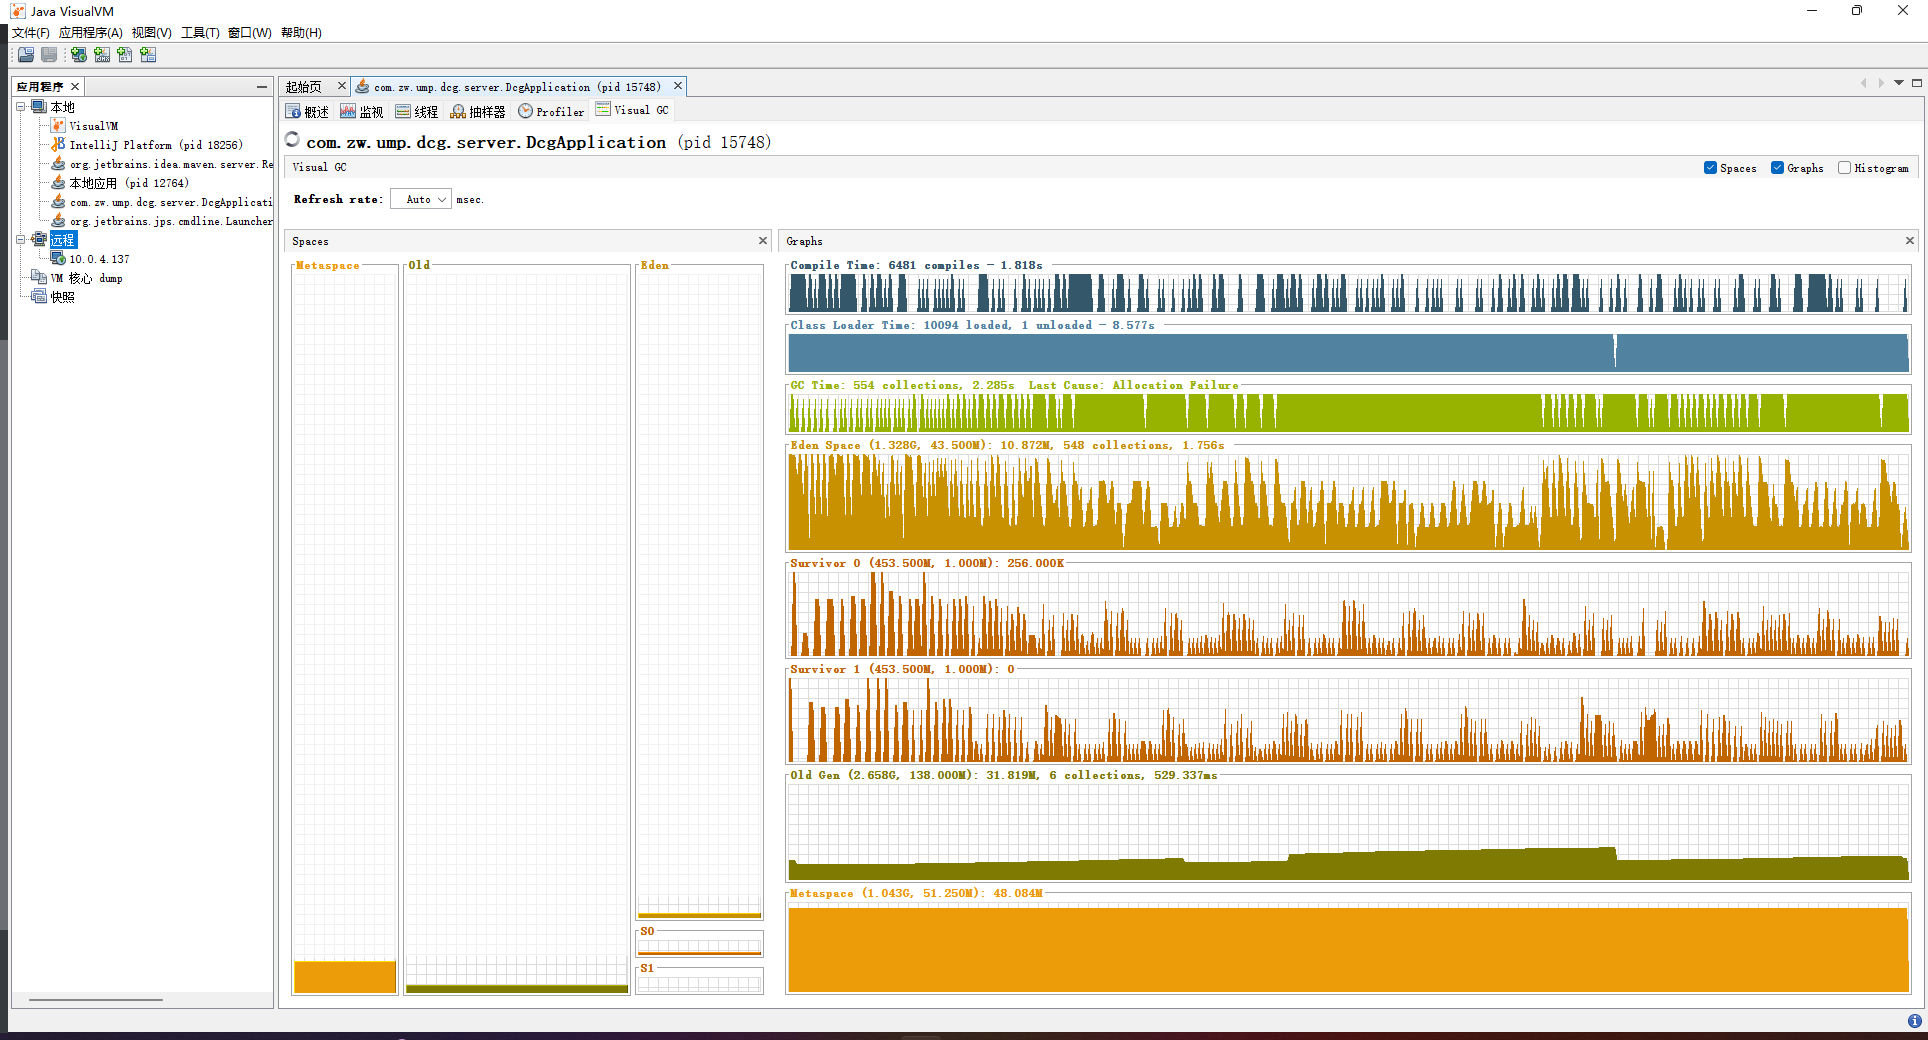Select the 快照 snapshots node
This screenshot has height=1040, width=1928.
click(63, 297)
